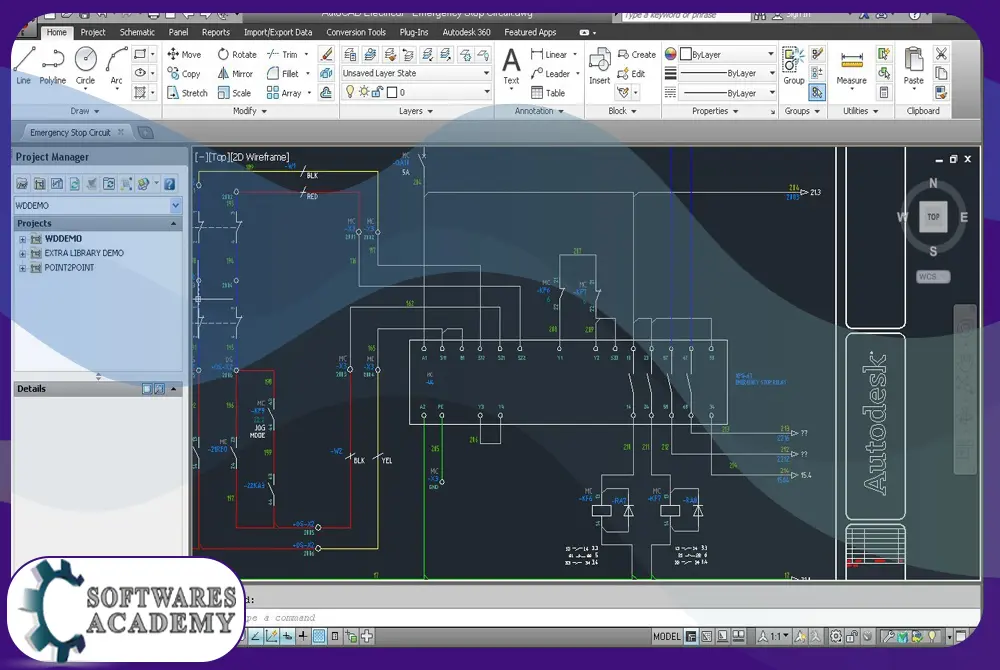Image resolution: width=1000 pixels, height=670 pixels.
Task: Click Create block button
Action: (636, 55)
